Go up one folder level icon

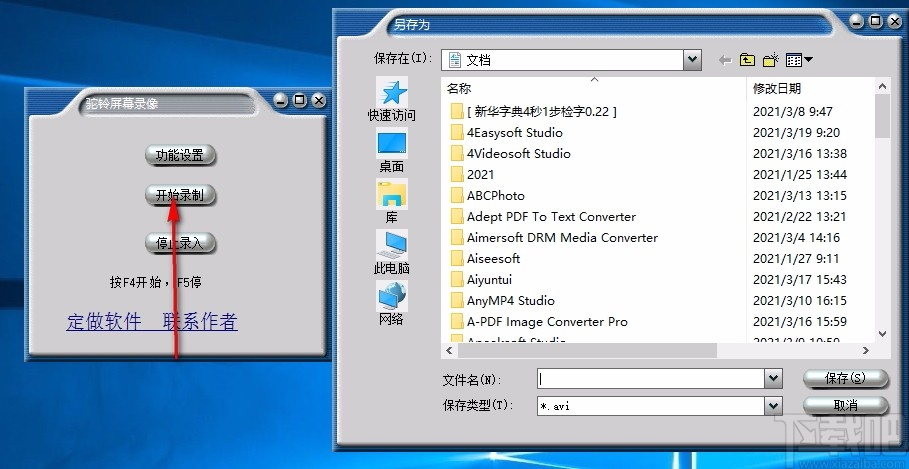[747, 59]
